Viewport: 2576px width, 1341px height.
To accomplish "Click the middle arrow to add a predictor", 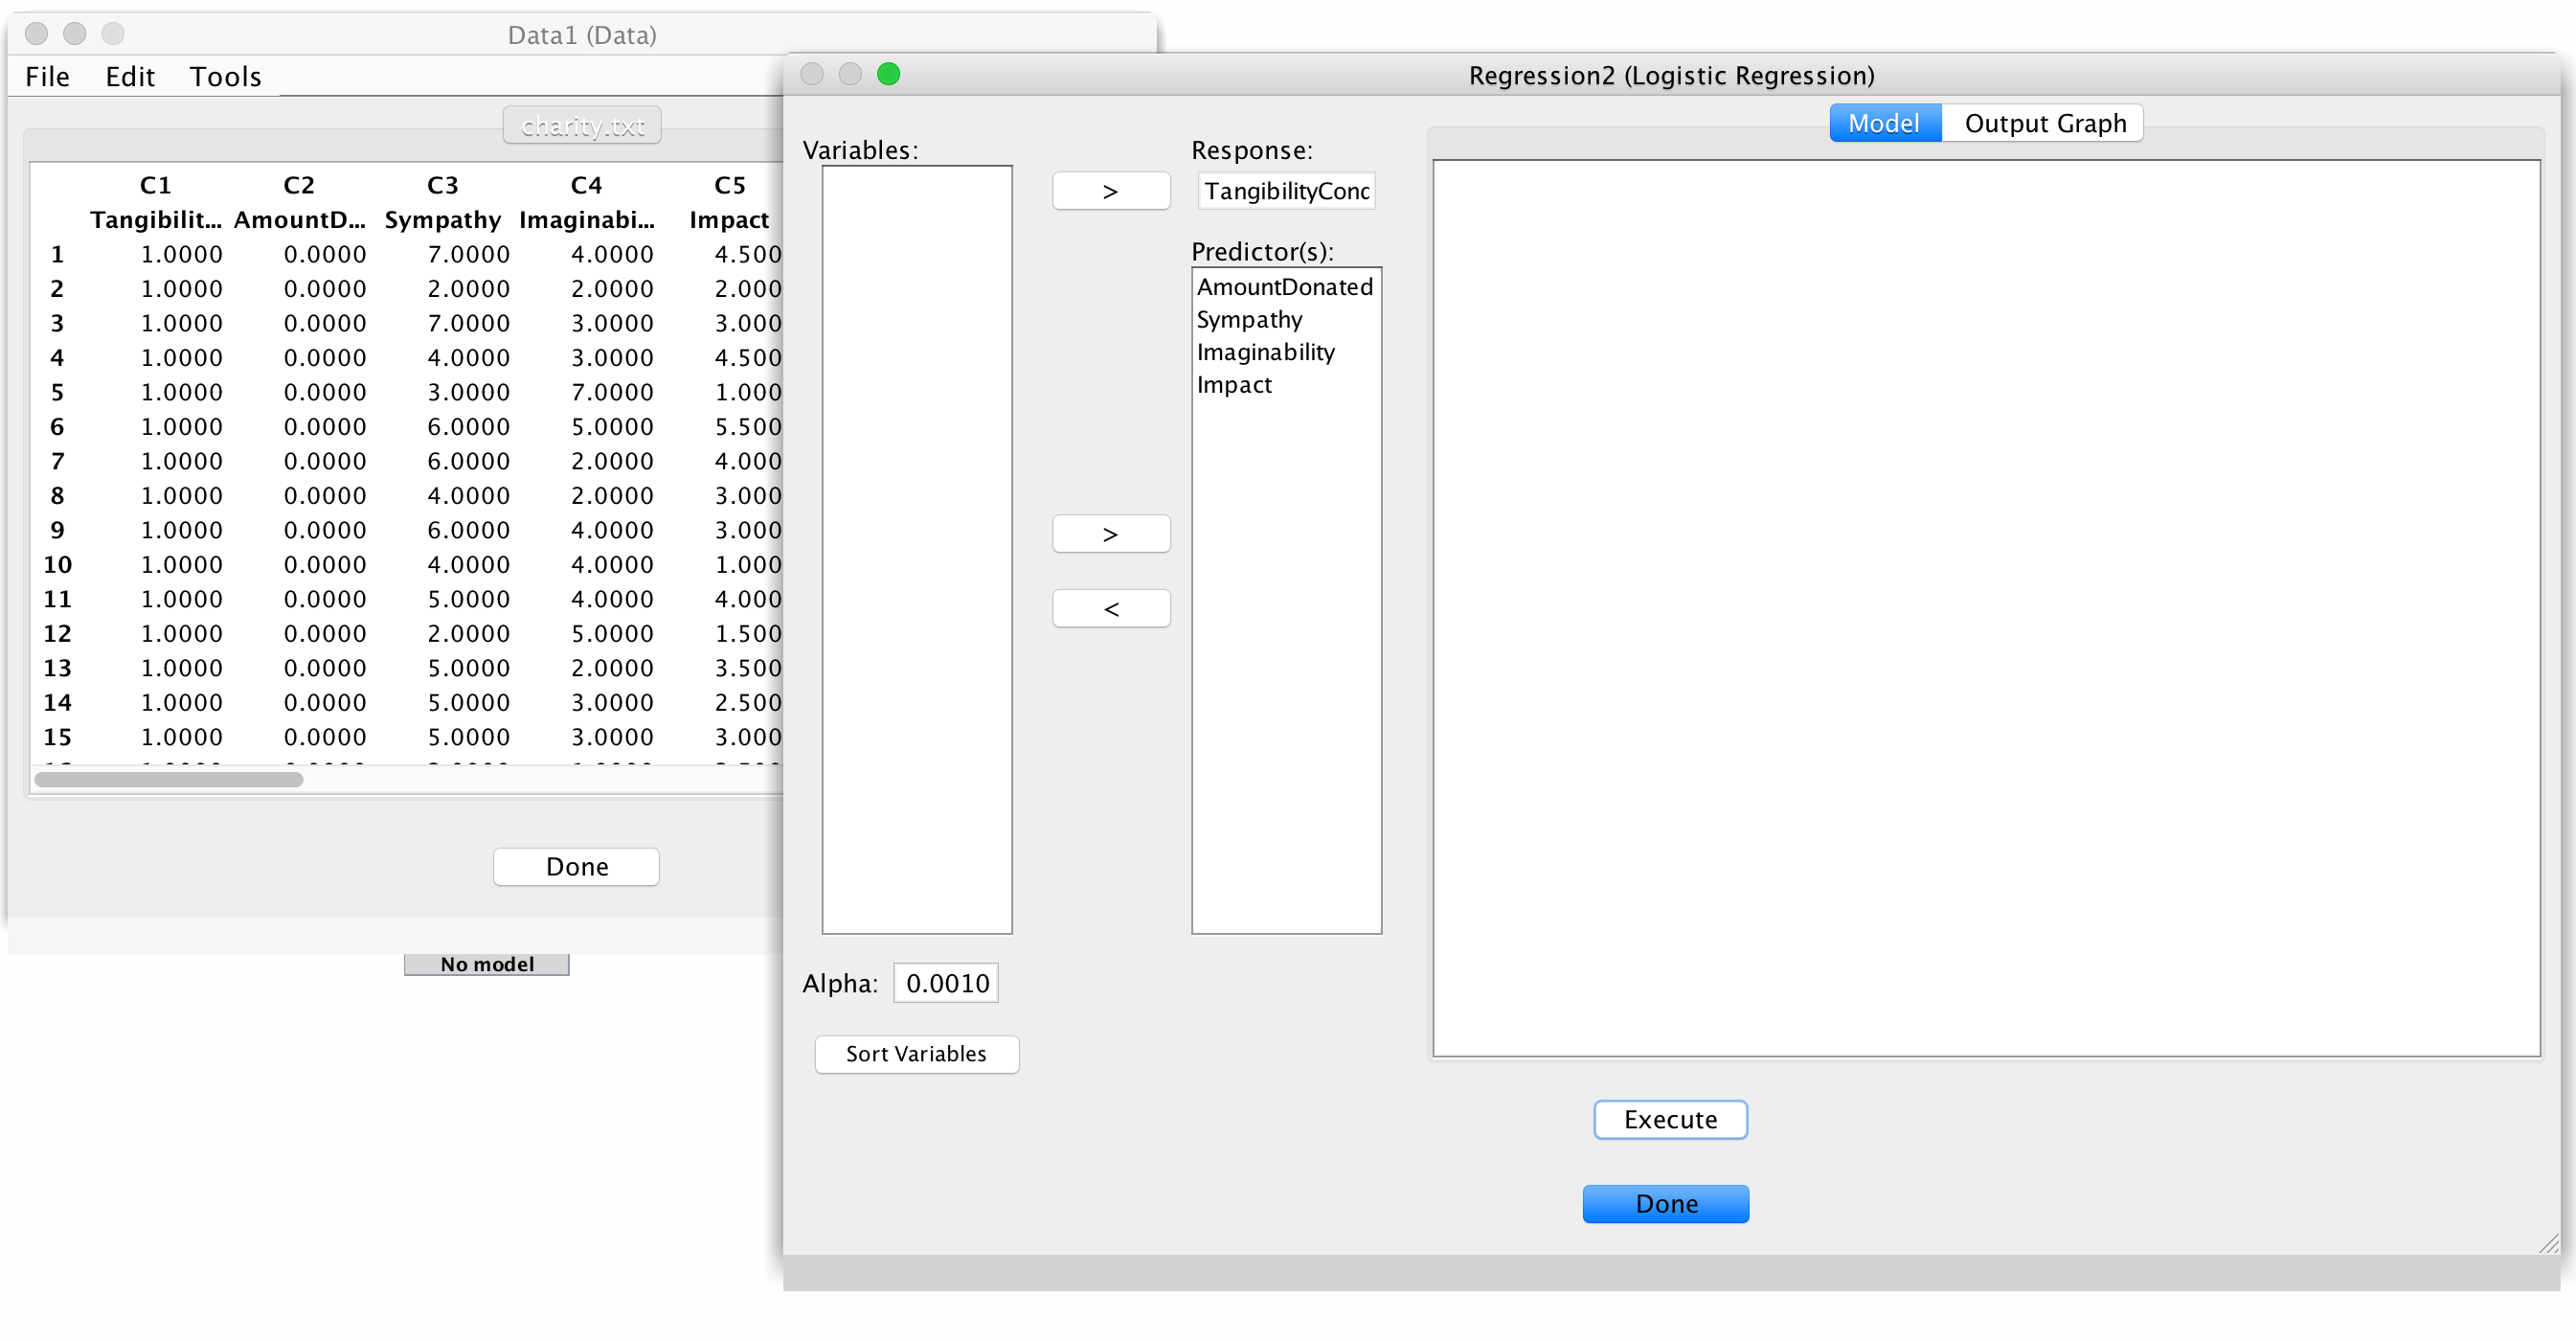I will [x=1110, y=533].
